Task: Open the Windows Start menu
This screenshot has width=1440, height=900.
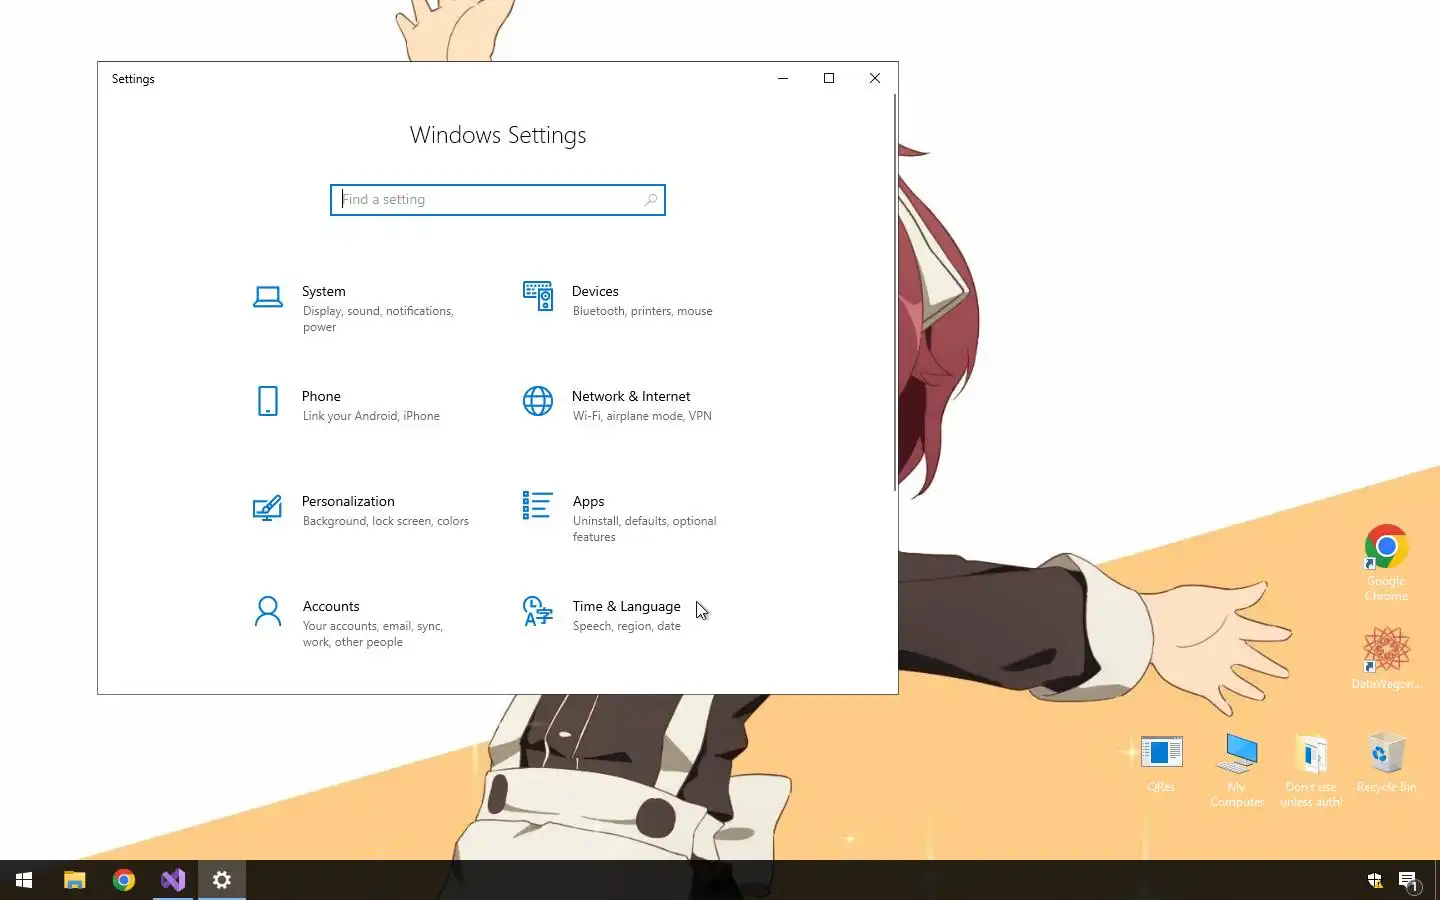Action: point(24,880)
